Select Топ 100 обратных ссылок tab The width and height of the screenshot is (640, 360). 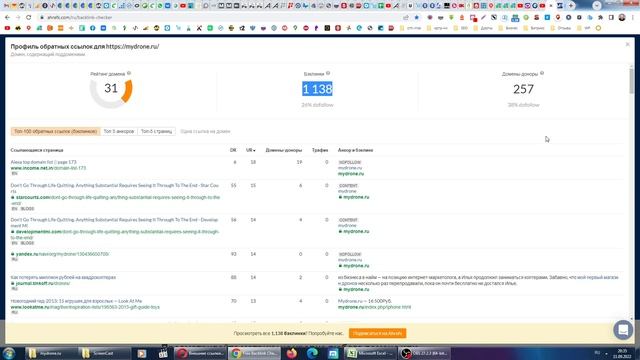(56, 131)
